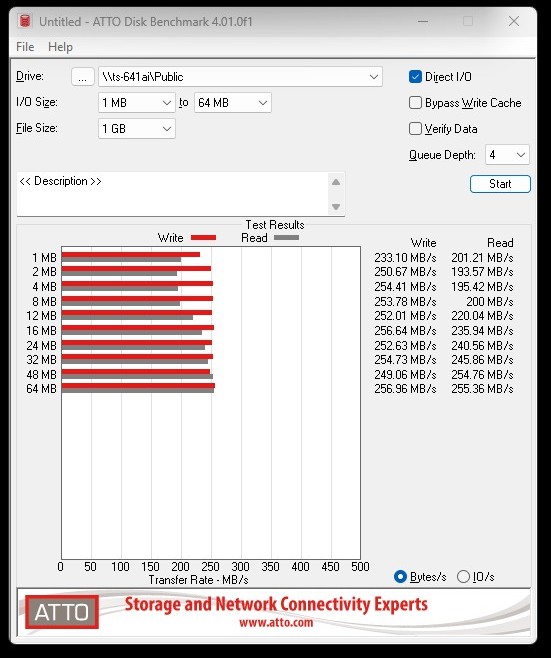Viewport: 551px width, 658px height.
Task: Open the Help menu
Action: [x=60, y=47]
